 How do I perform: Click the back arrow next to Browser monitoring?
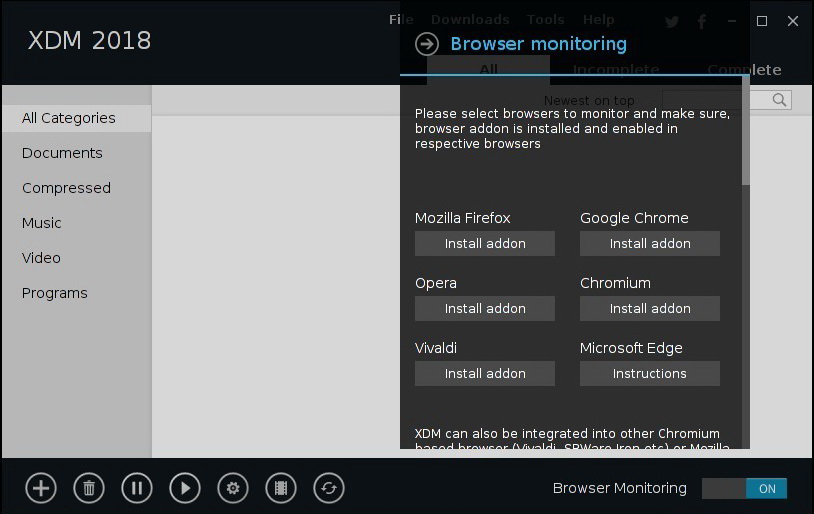[427, 44]
